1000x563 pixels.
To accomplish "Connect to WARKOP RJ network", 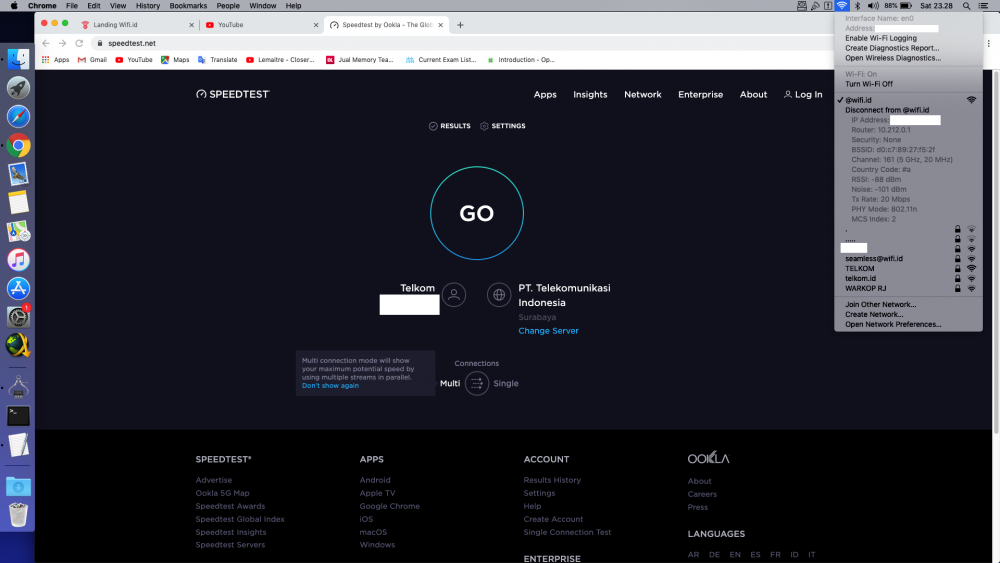I will point(908,288).
